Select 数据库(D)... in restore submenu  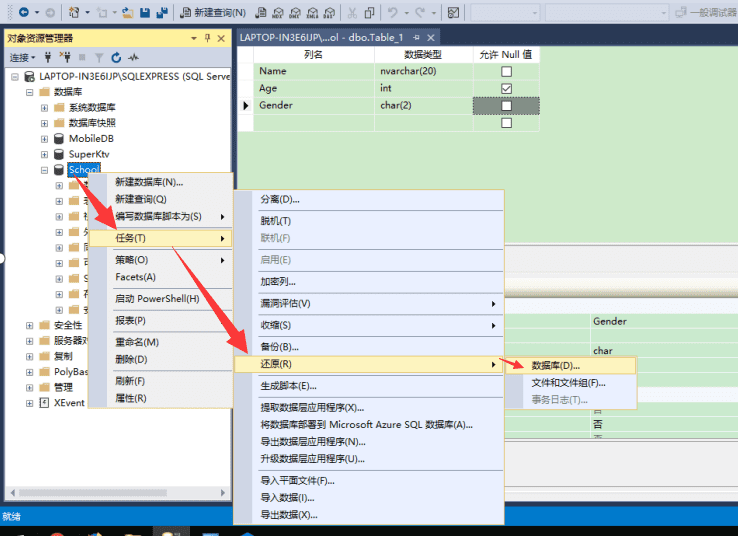(x=570, y=366)
